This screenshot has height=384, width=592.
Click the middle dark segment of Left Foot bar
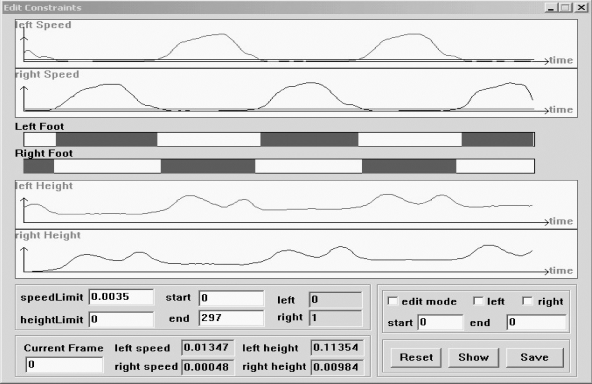[309, 139]
